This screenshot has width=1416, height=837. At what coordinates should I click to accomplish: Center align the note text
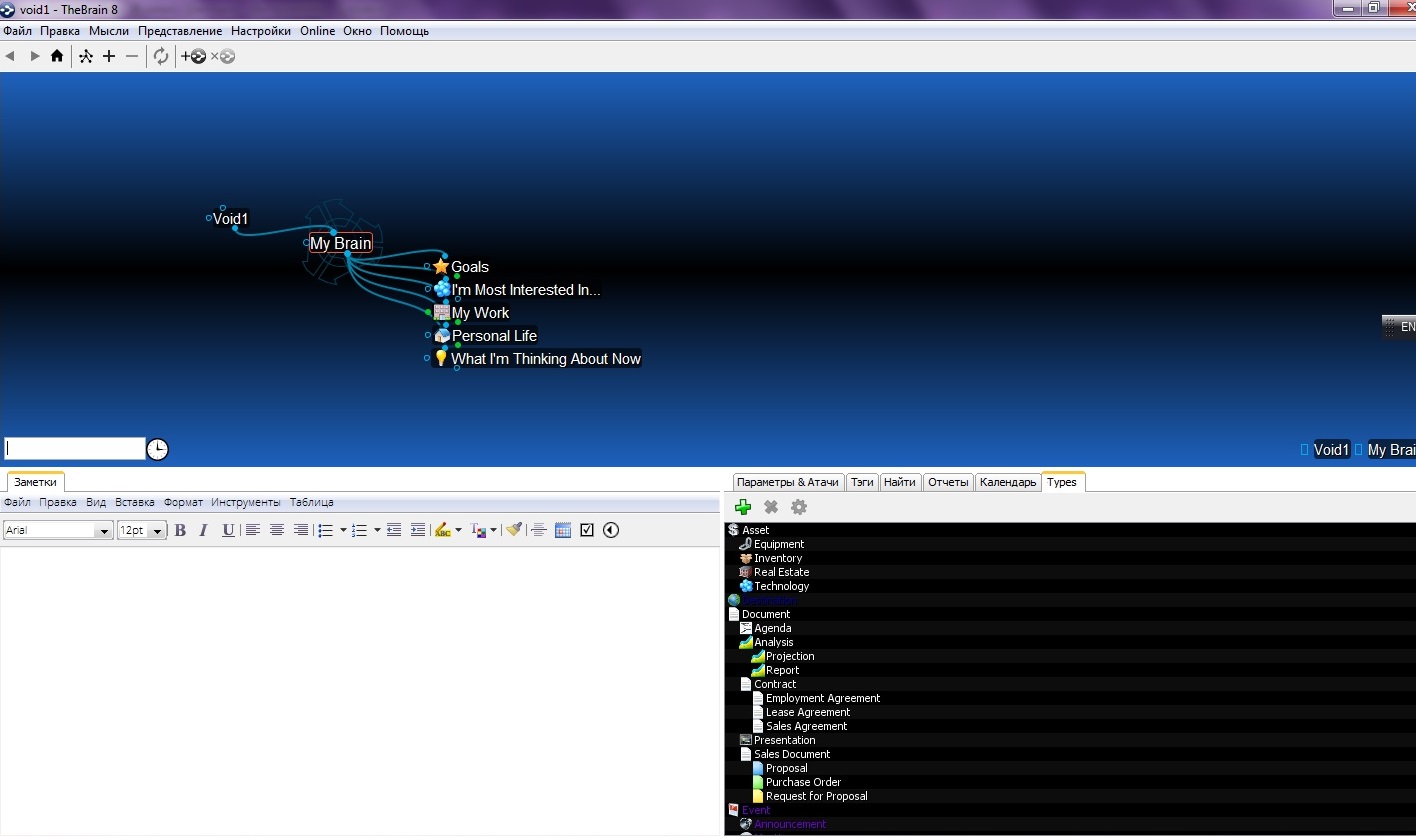[x=277, y=530]
